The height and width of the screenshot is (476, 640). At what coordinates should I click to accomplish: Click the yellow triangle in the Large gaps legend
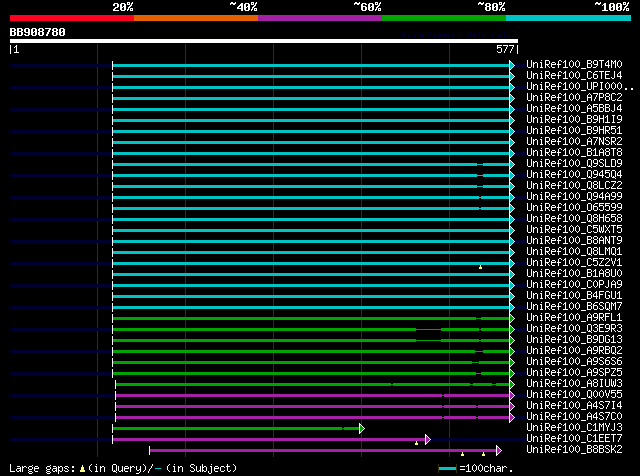coord(82,469)
